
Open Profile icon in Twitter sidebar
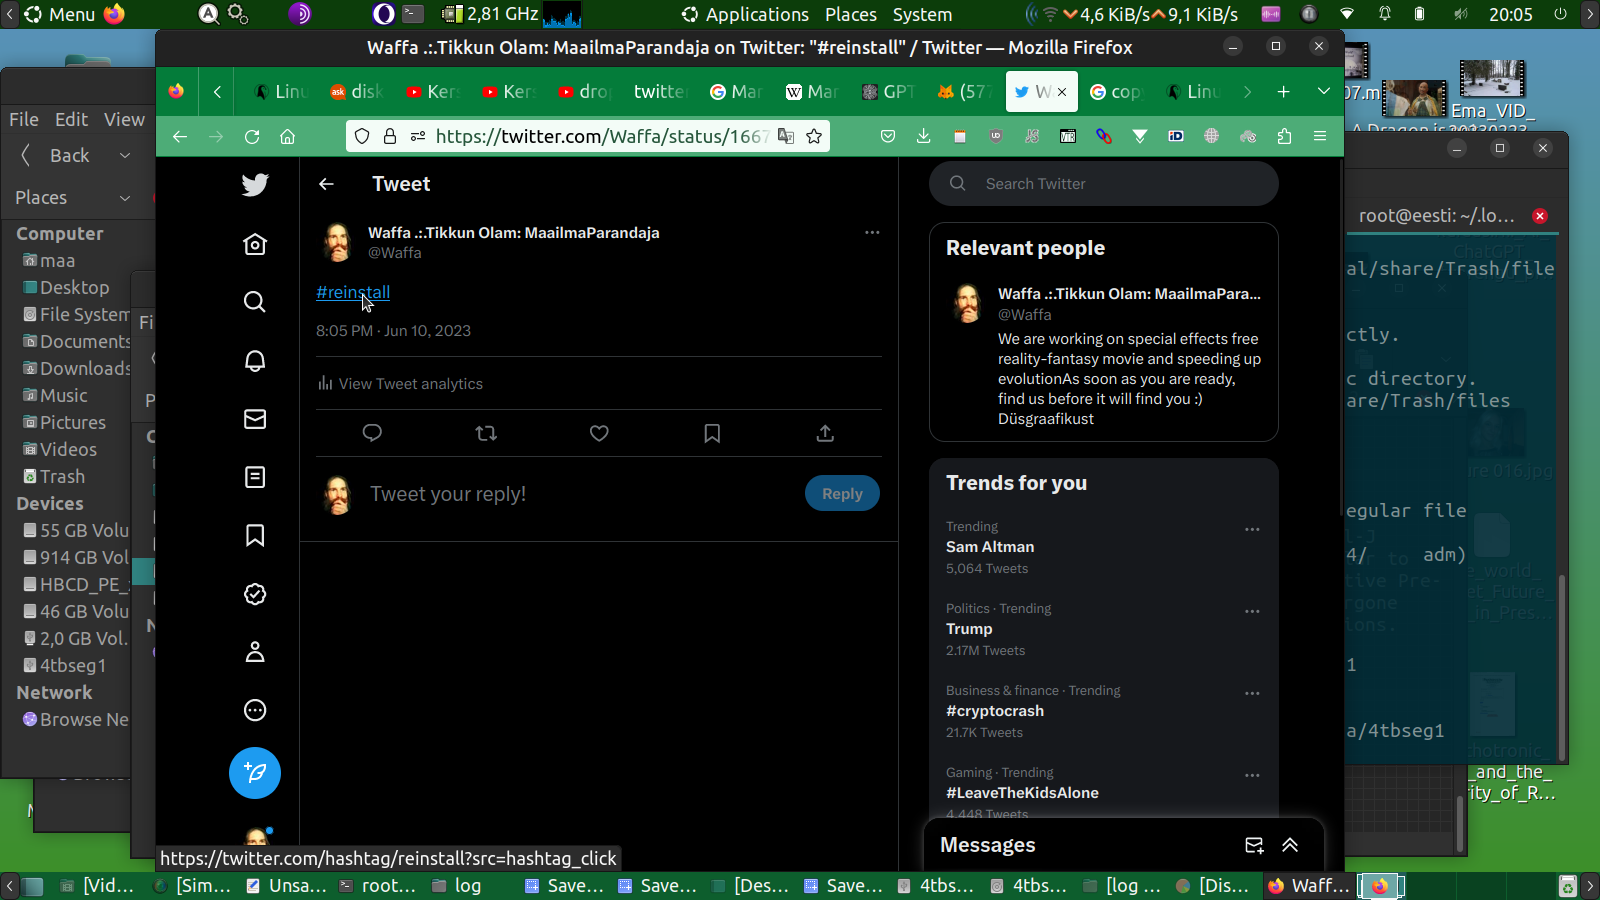[x=255, y=652]
